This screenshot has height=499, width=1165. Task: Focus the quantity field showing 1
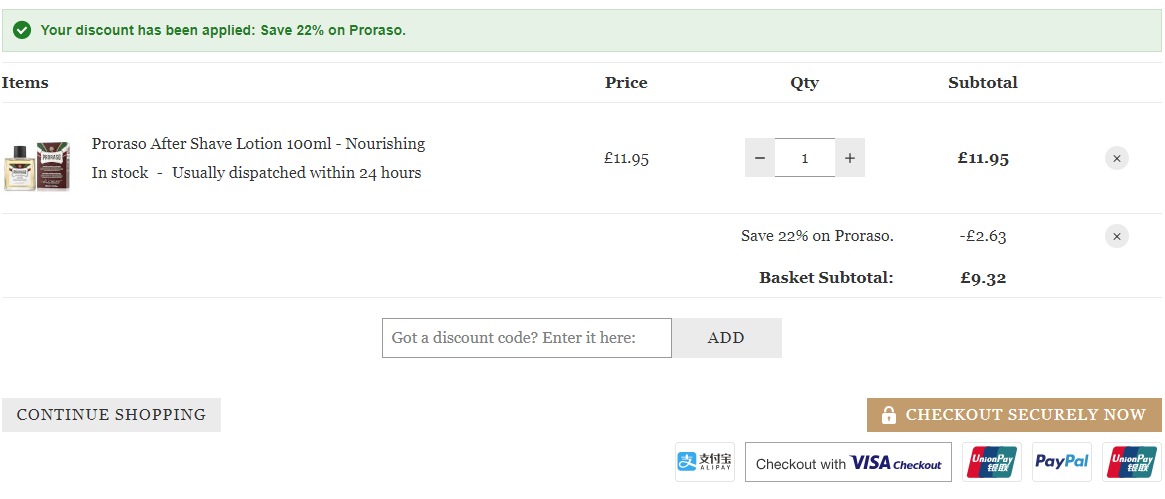[x=805, y=157]
